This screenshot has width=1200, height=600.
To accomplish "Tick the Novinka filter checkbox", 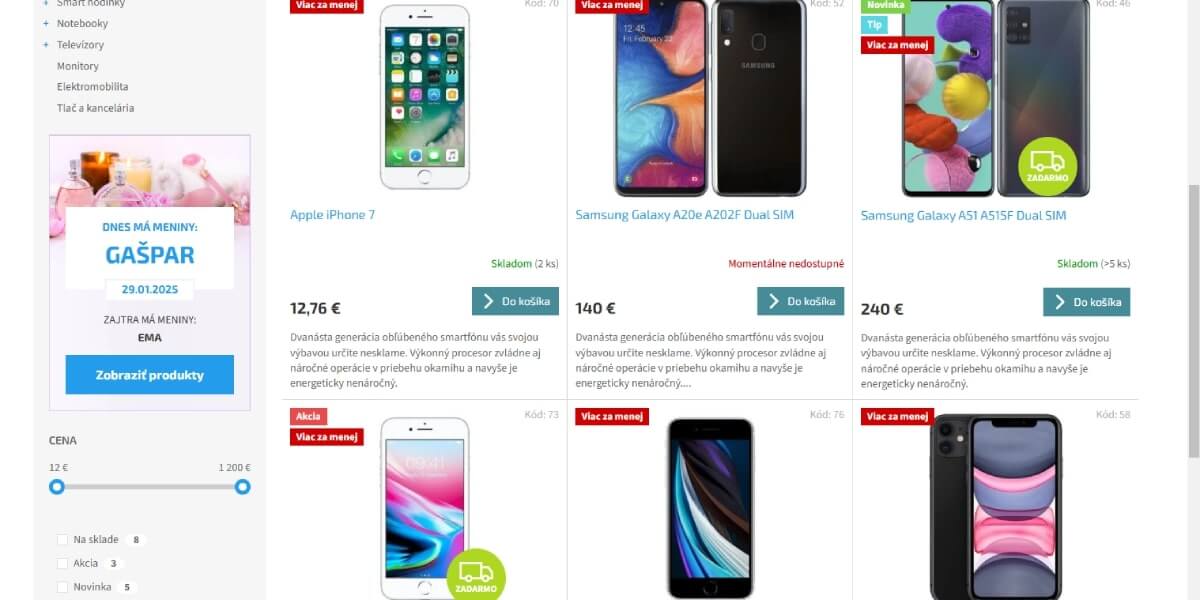I will pos(63,587).
